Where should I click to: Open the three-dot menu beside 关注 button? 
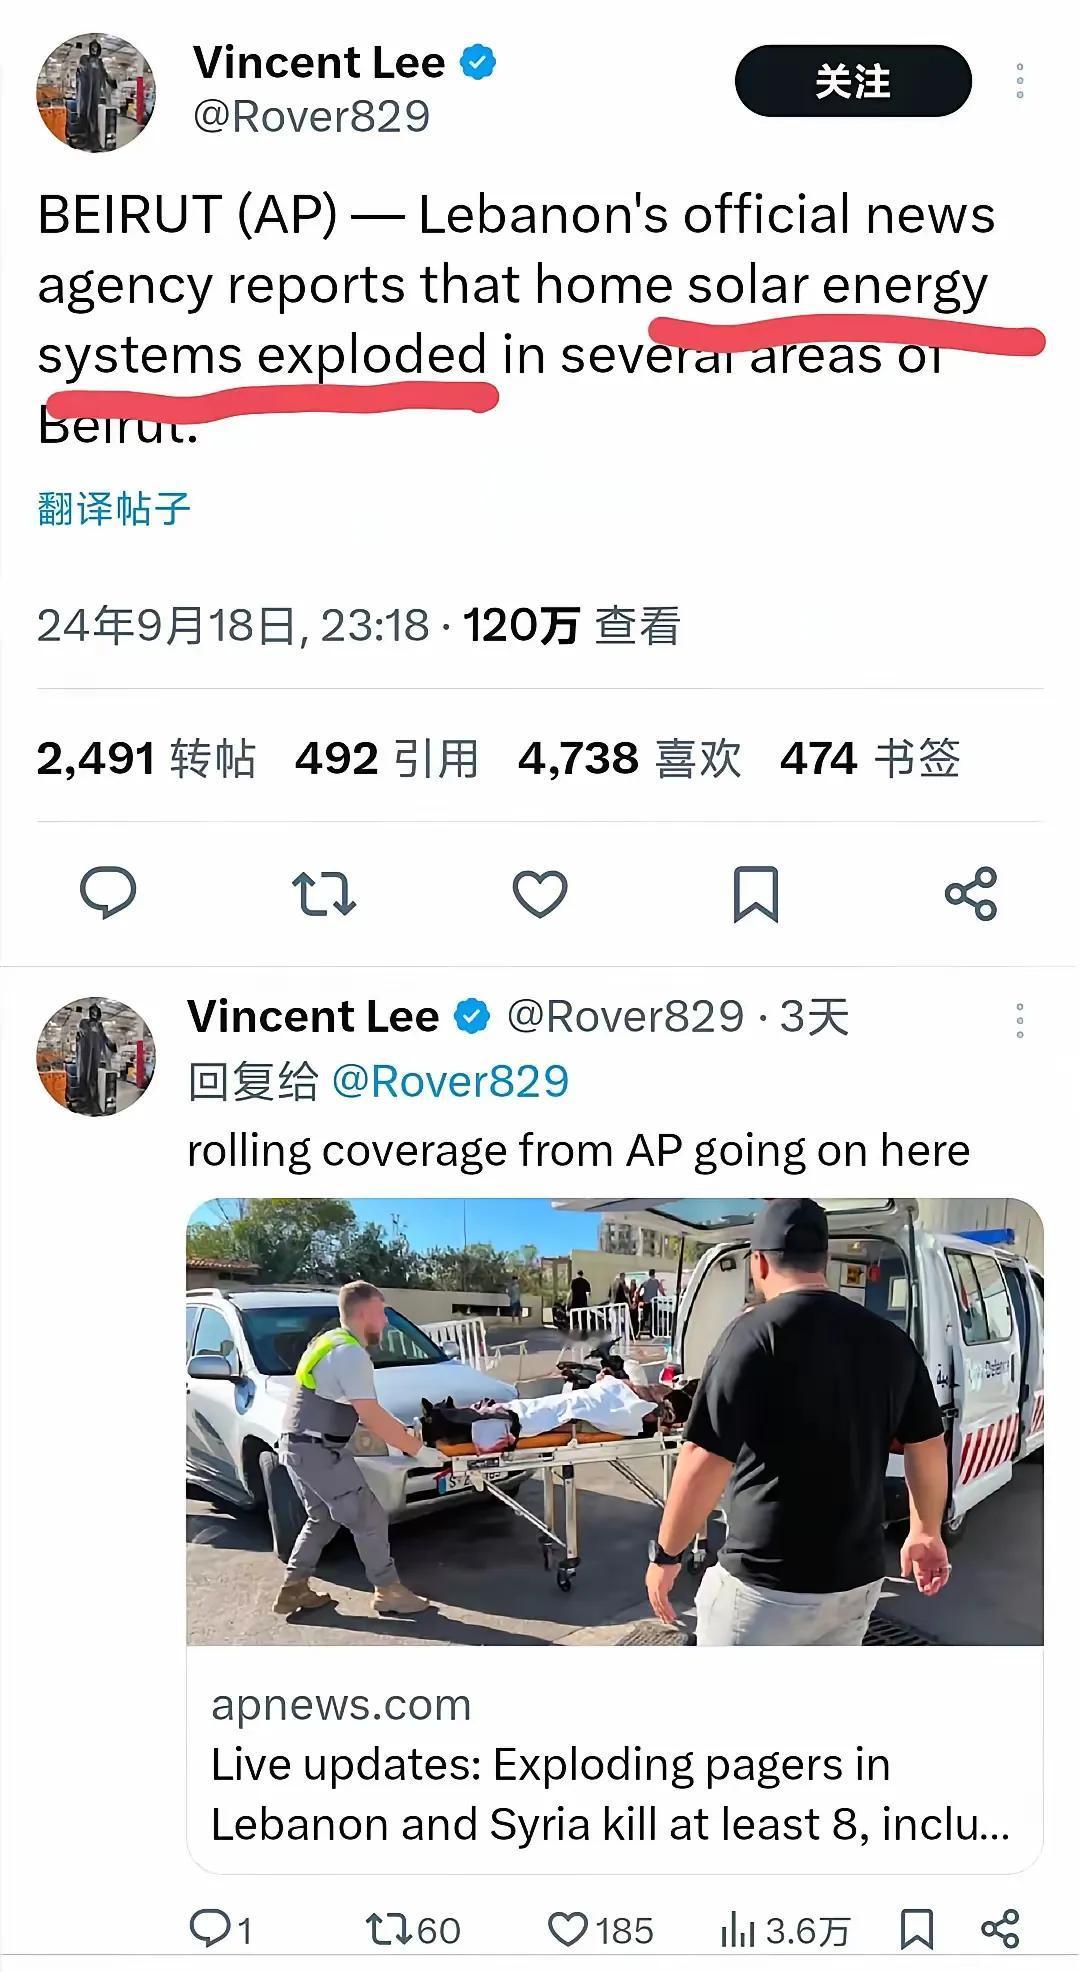point(1019,81)
